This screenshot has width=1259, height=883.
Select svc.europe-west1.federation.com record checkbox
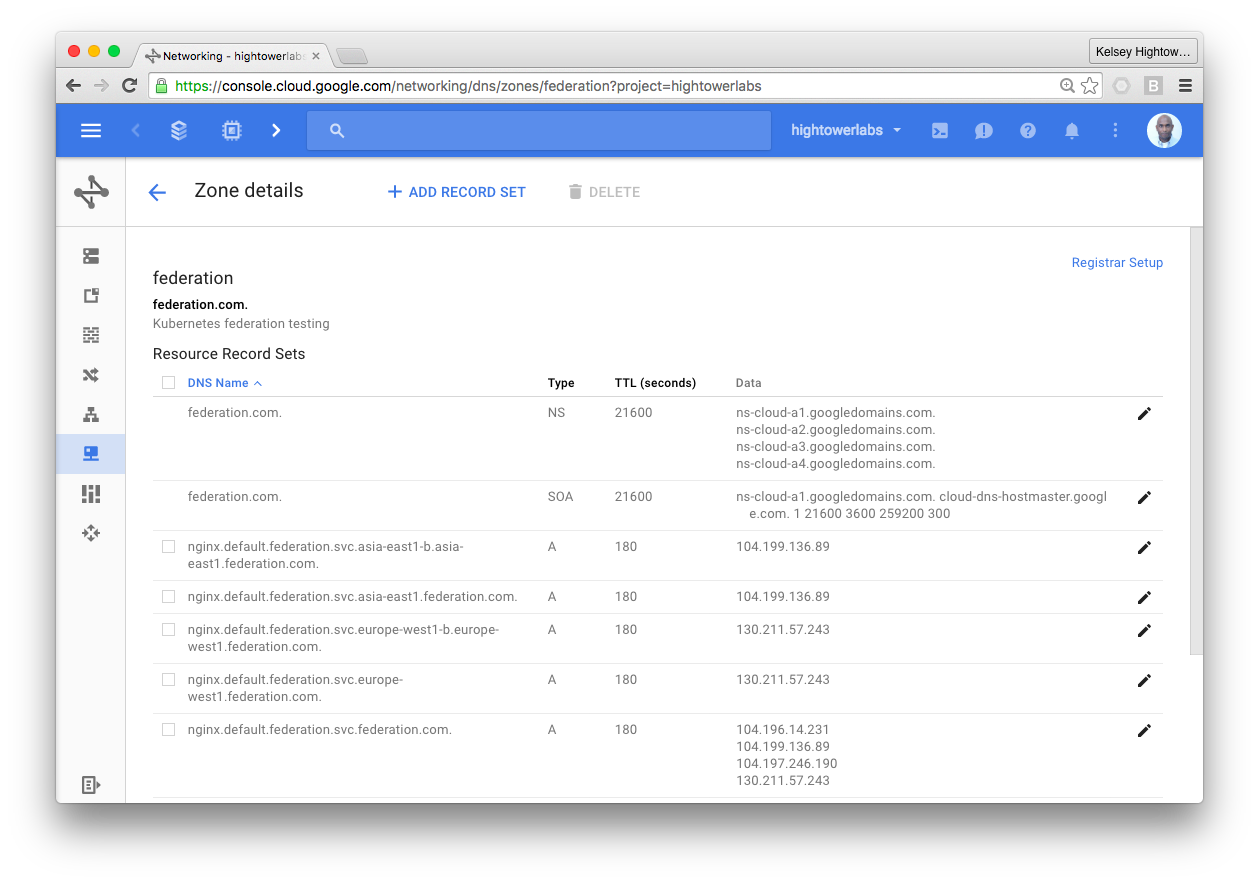[168, 680]
